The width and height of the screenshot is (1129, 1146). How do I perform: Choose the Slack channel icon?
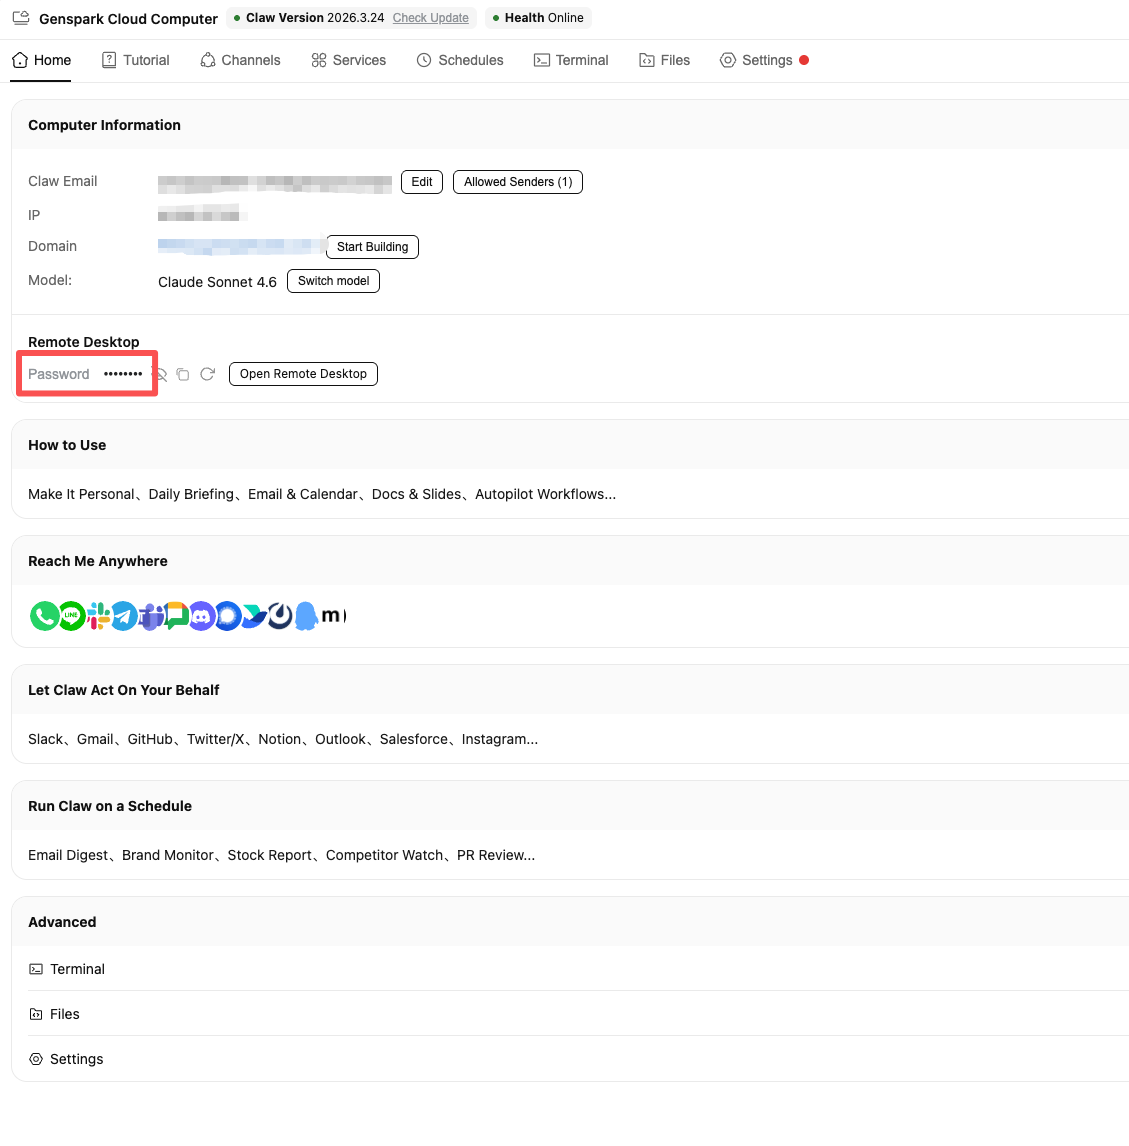98,616
